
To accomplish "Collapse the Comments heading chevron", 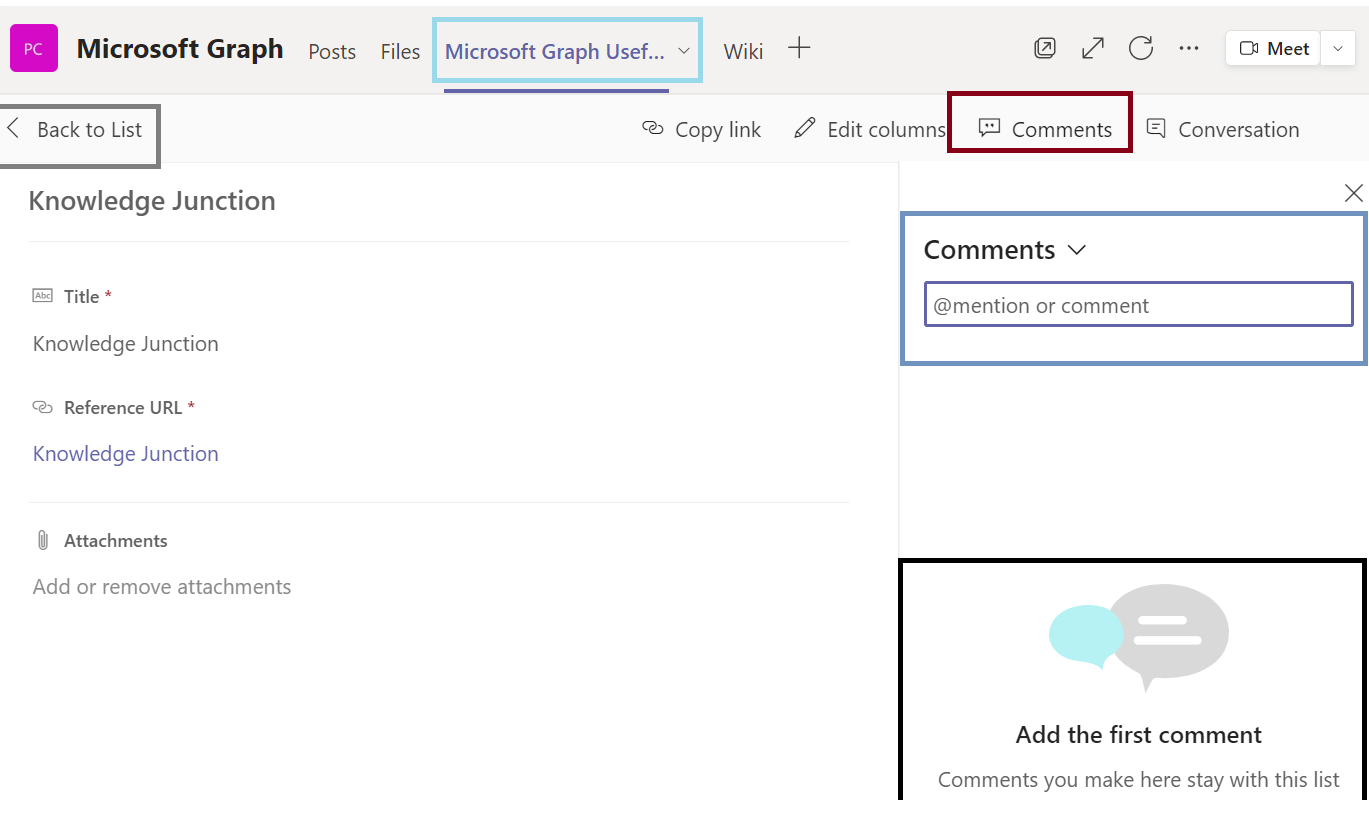I will 1077,250.
